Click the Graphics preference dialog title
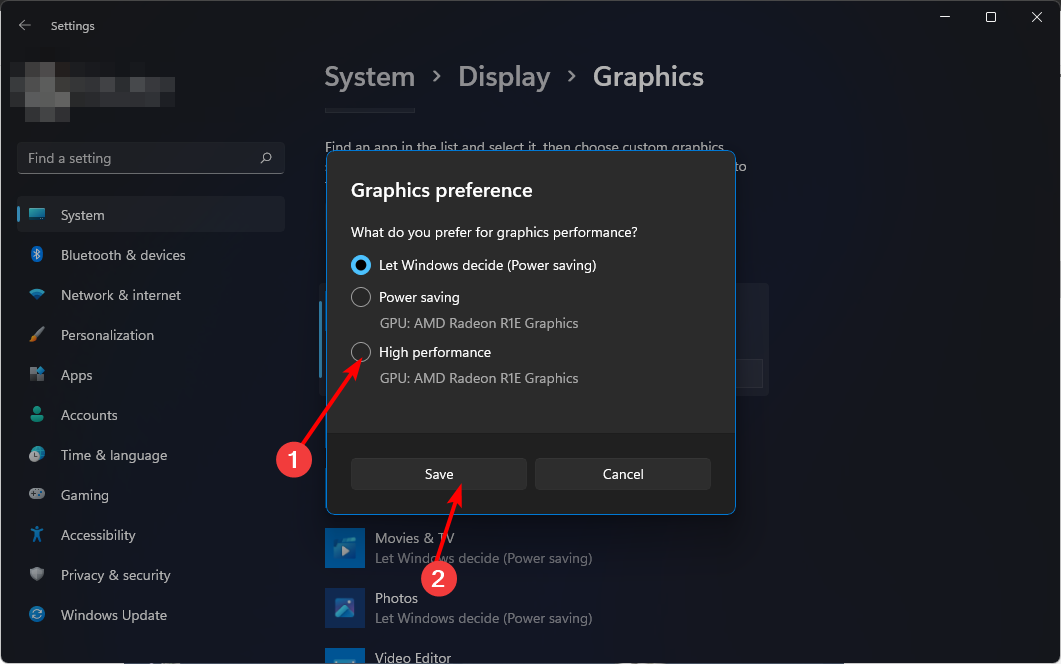 pos(441,190)
